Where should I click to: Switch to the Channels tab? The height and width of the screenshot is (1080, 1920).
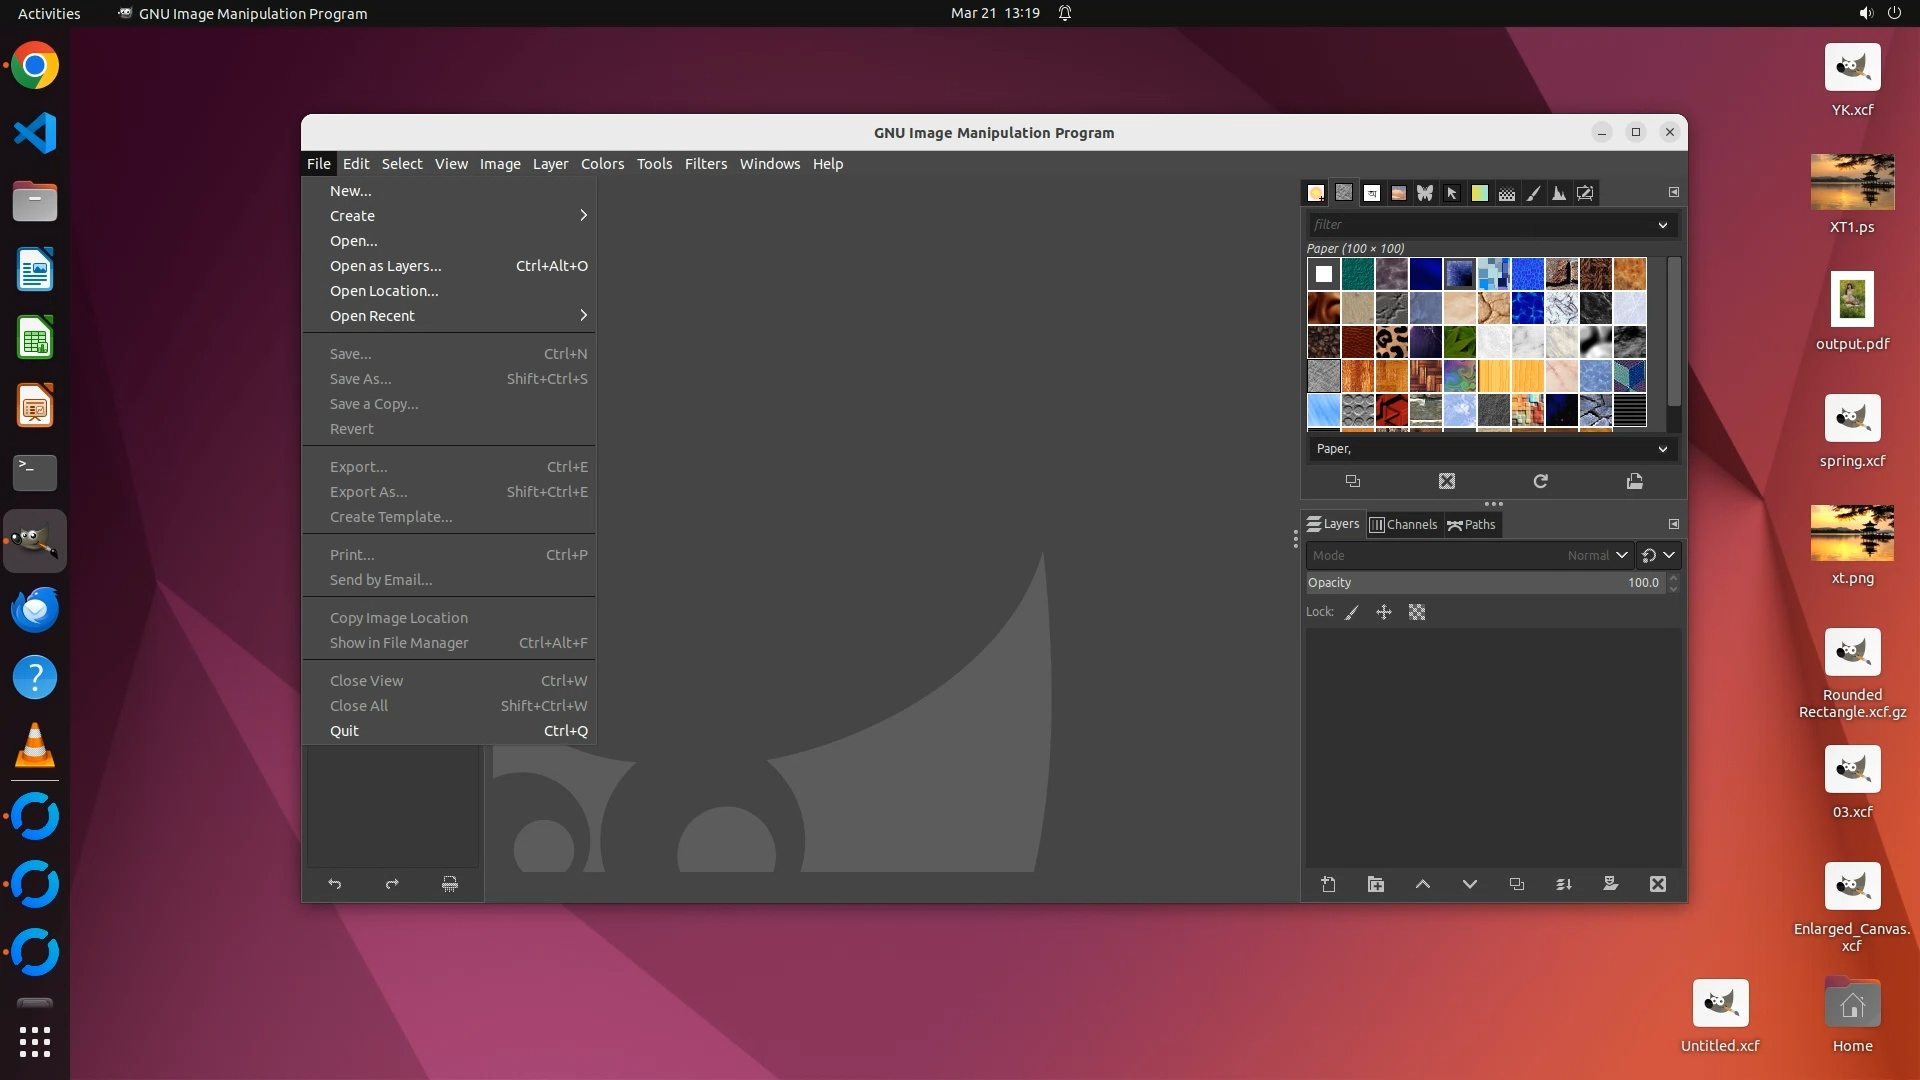(x=1403, y=524)
